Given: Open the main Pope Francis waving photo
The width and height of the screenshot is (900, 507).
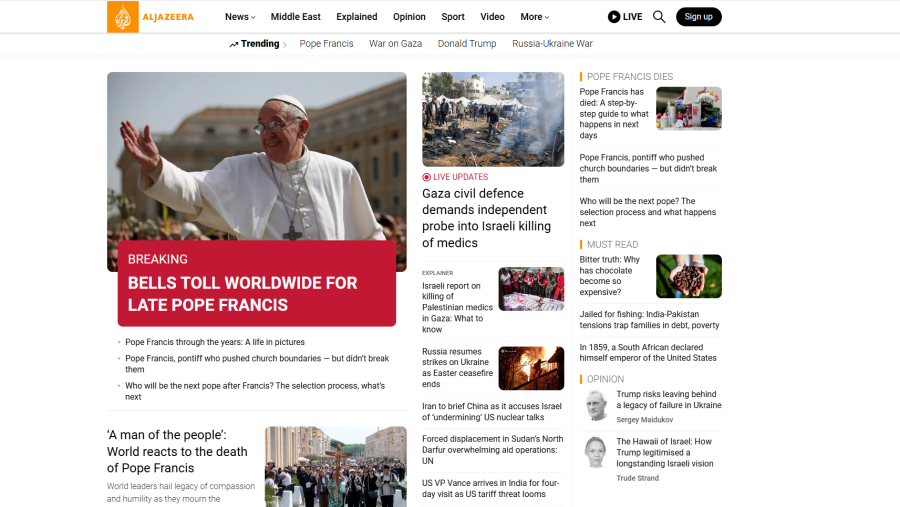Looking at the screenshot, I should (257, 156).
